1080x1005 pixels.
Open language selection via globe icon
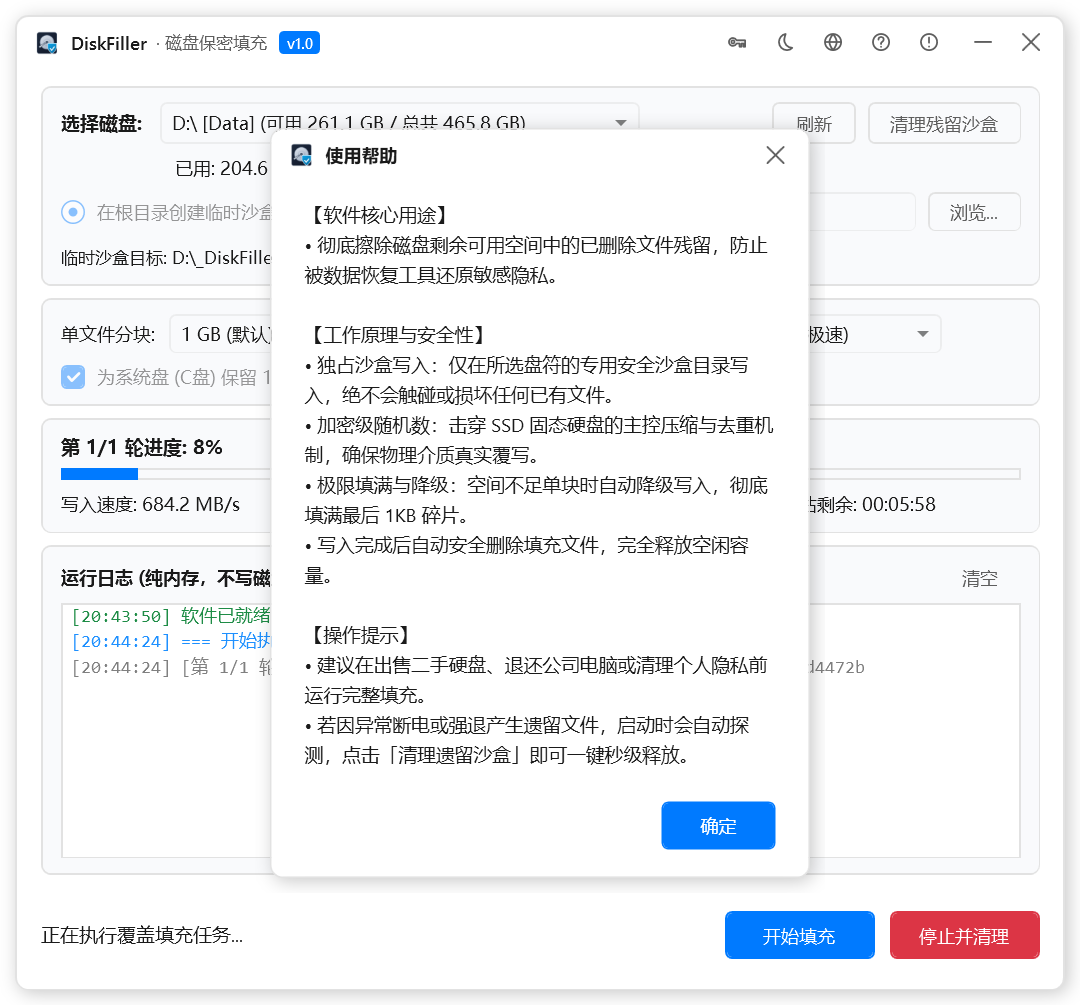tap(833, 43)
